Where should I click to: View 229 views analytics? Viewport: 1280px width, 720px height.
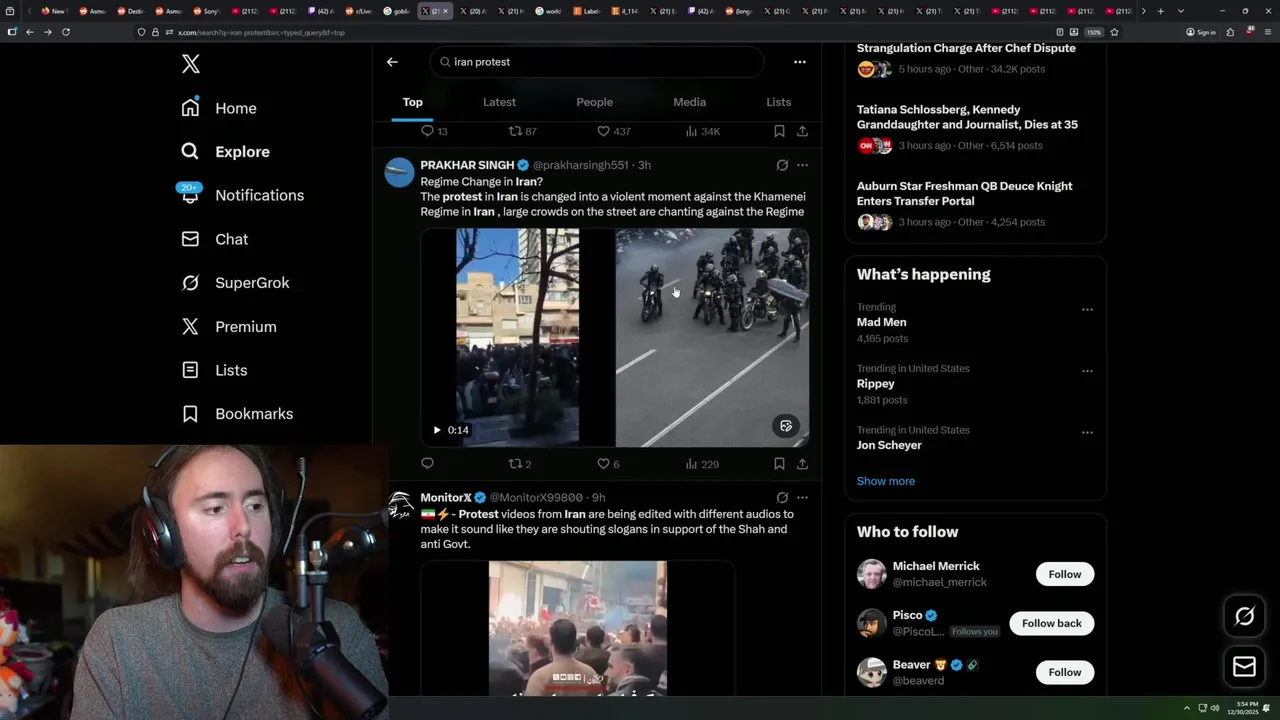tap(702, 464)
